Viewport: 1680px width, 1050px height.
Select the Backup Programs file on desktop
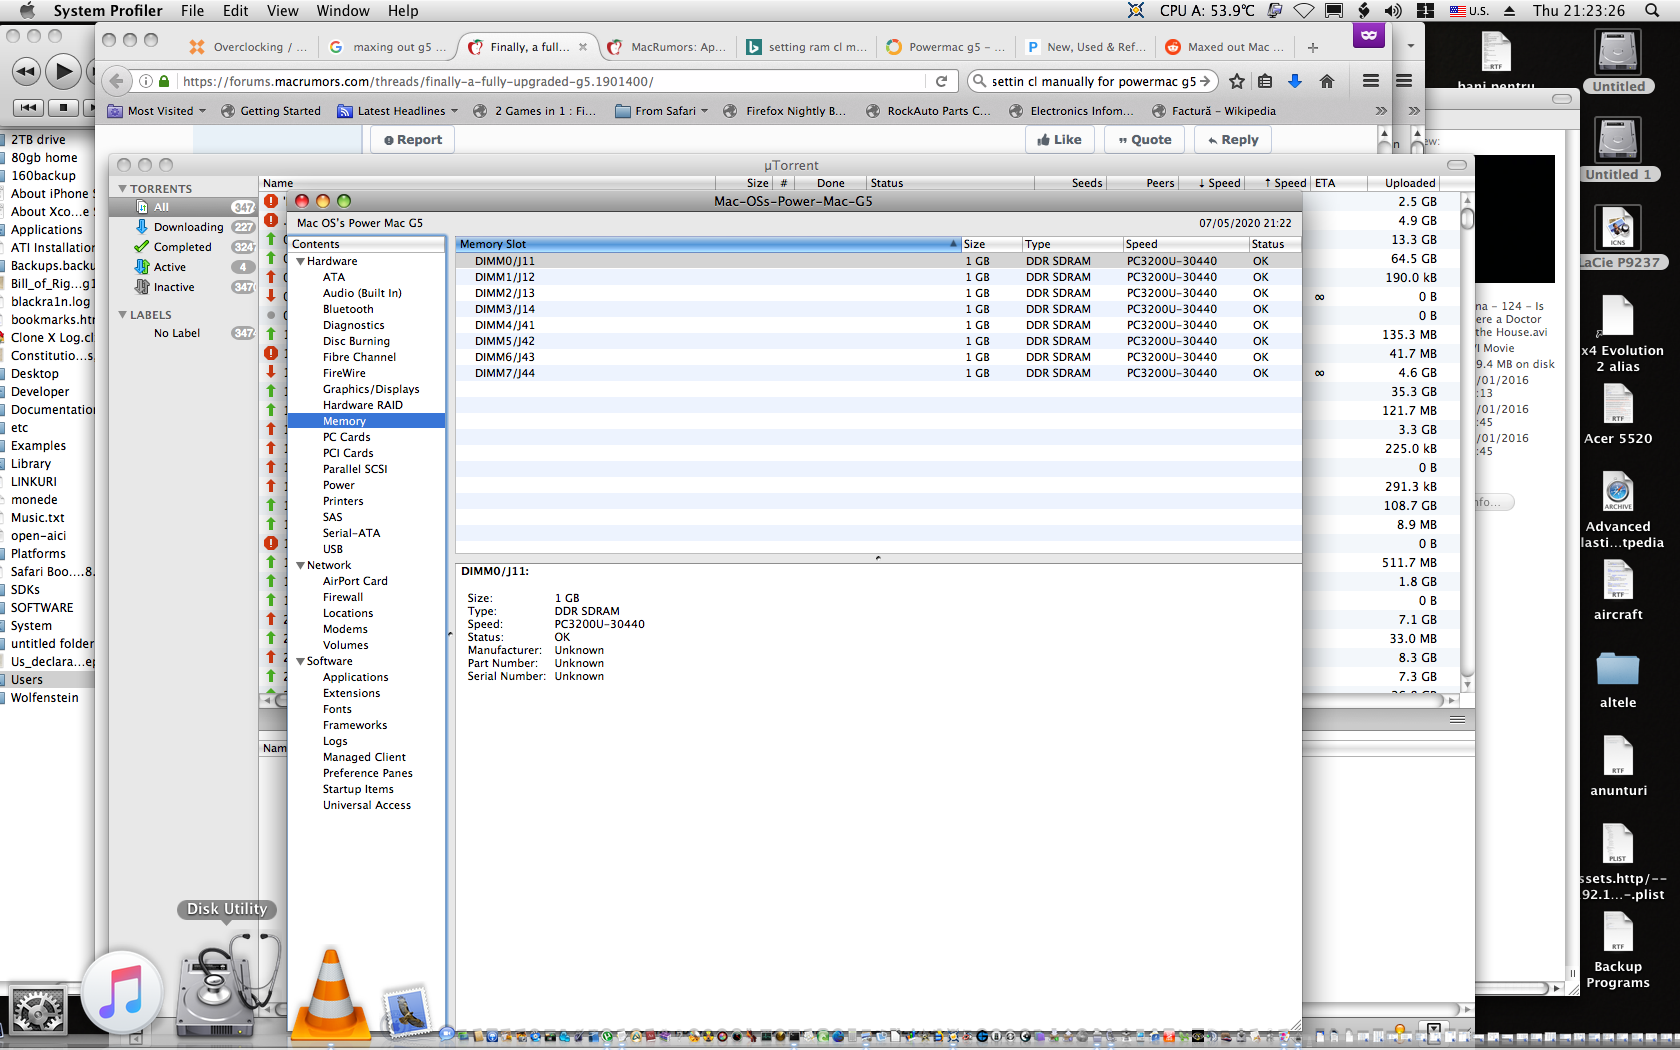(x=1618, y=951)
